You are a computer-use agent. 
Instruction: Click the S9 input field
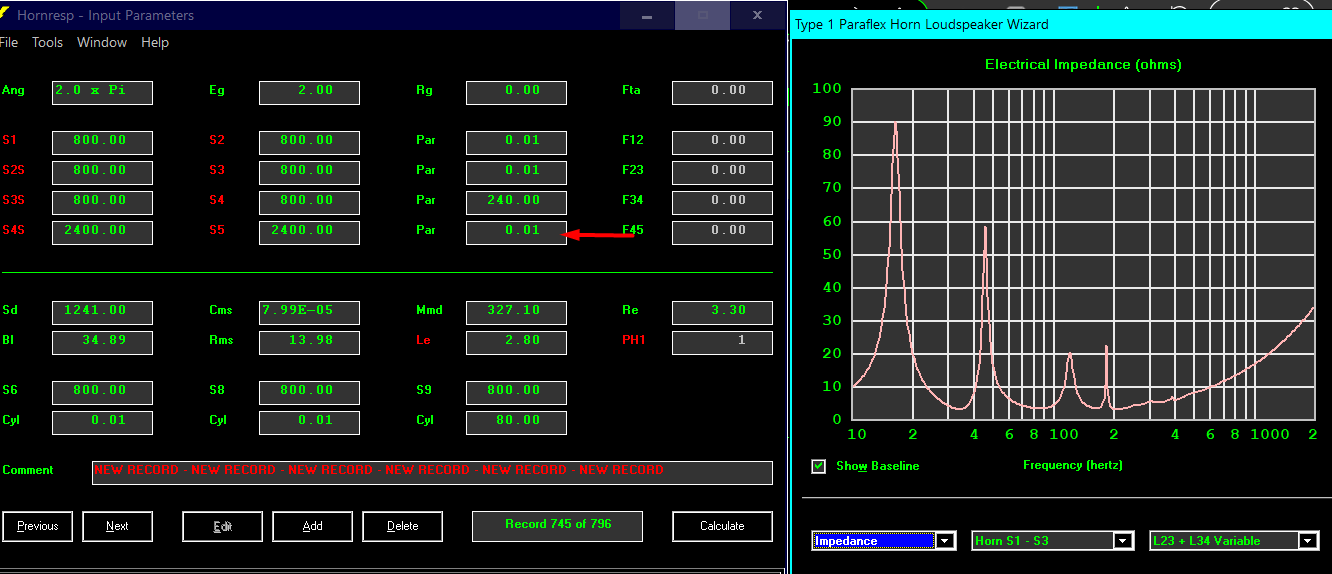coord(516,393)
